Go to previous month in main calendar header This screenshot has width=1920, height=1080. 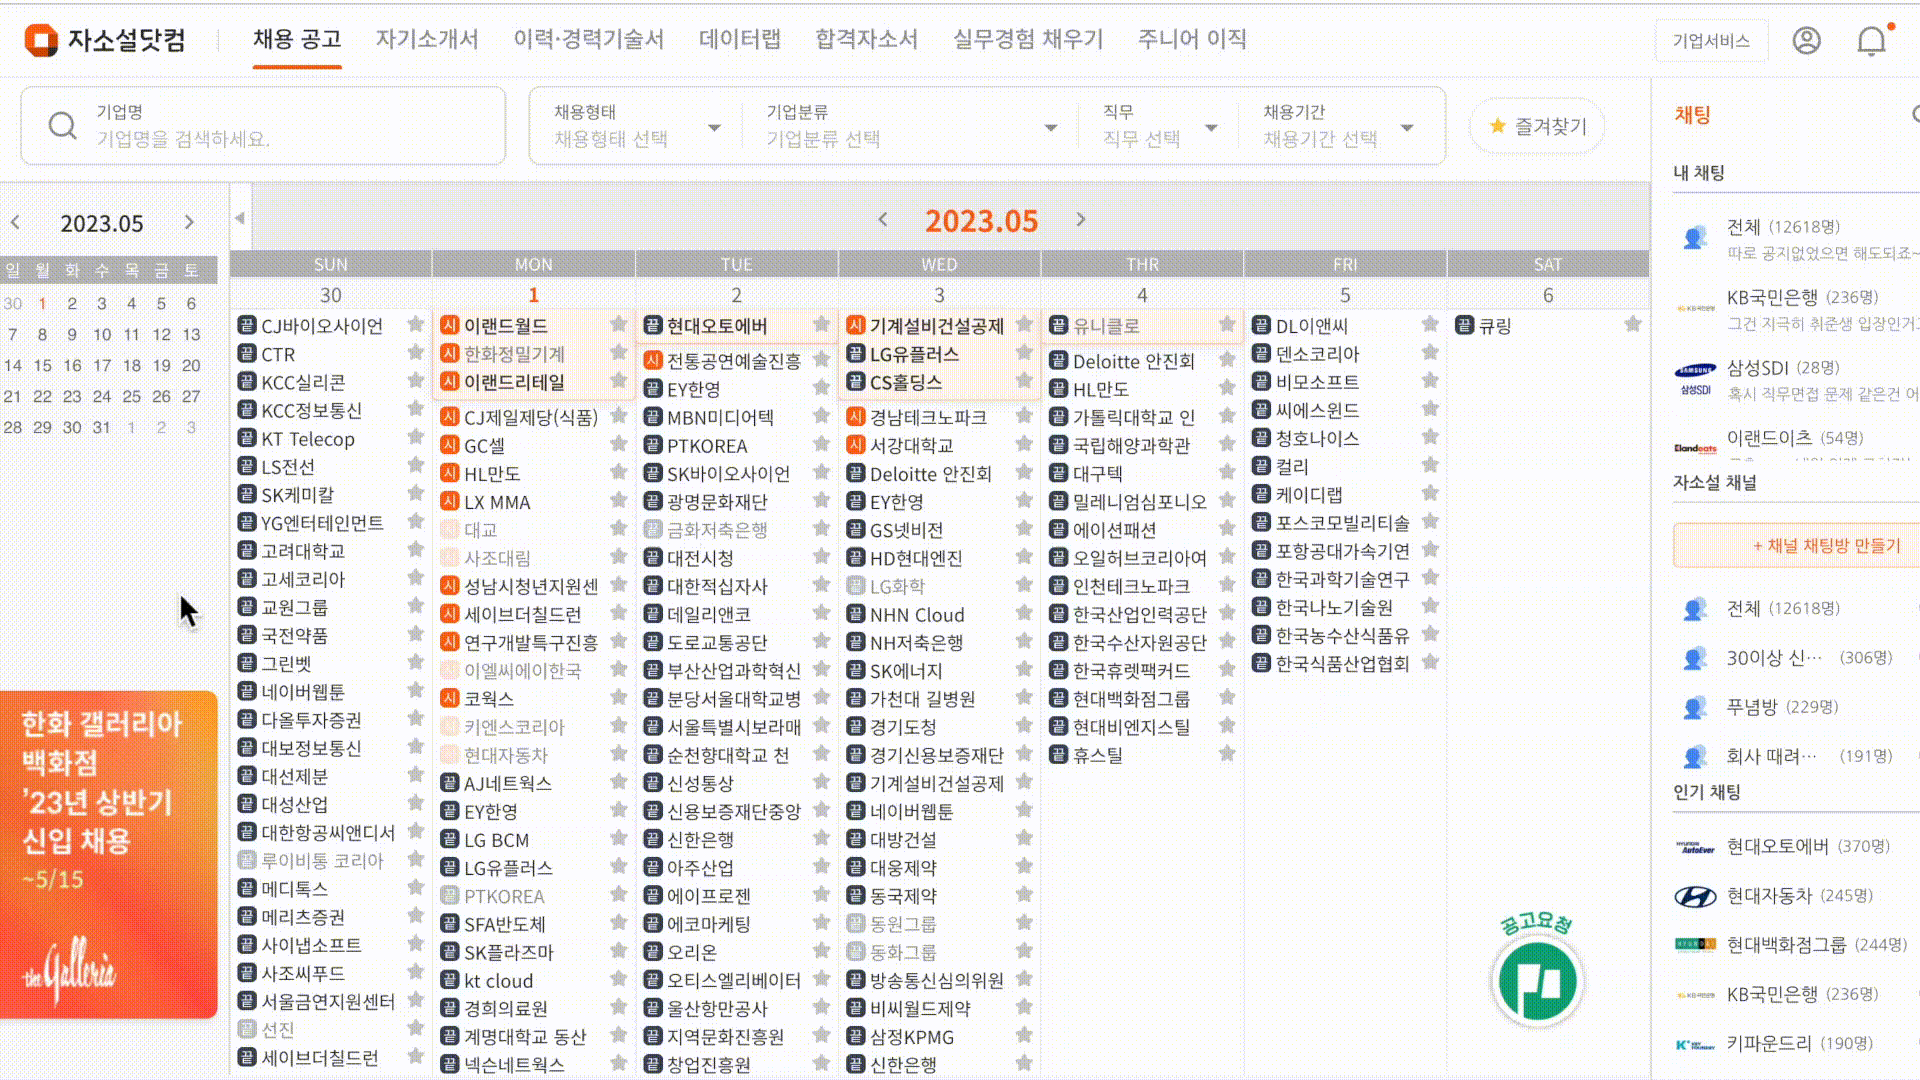point(882,219)
